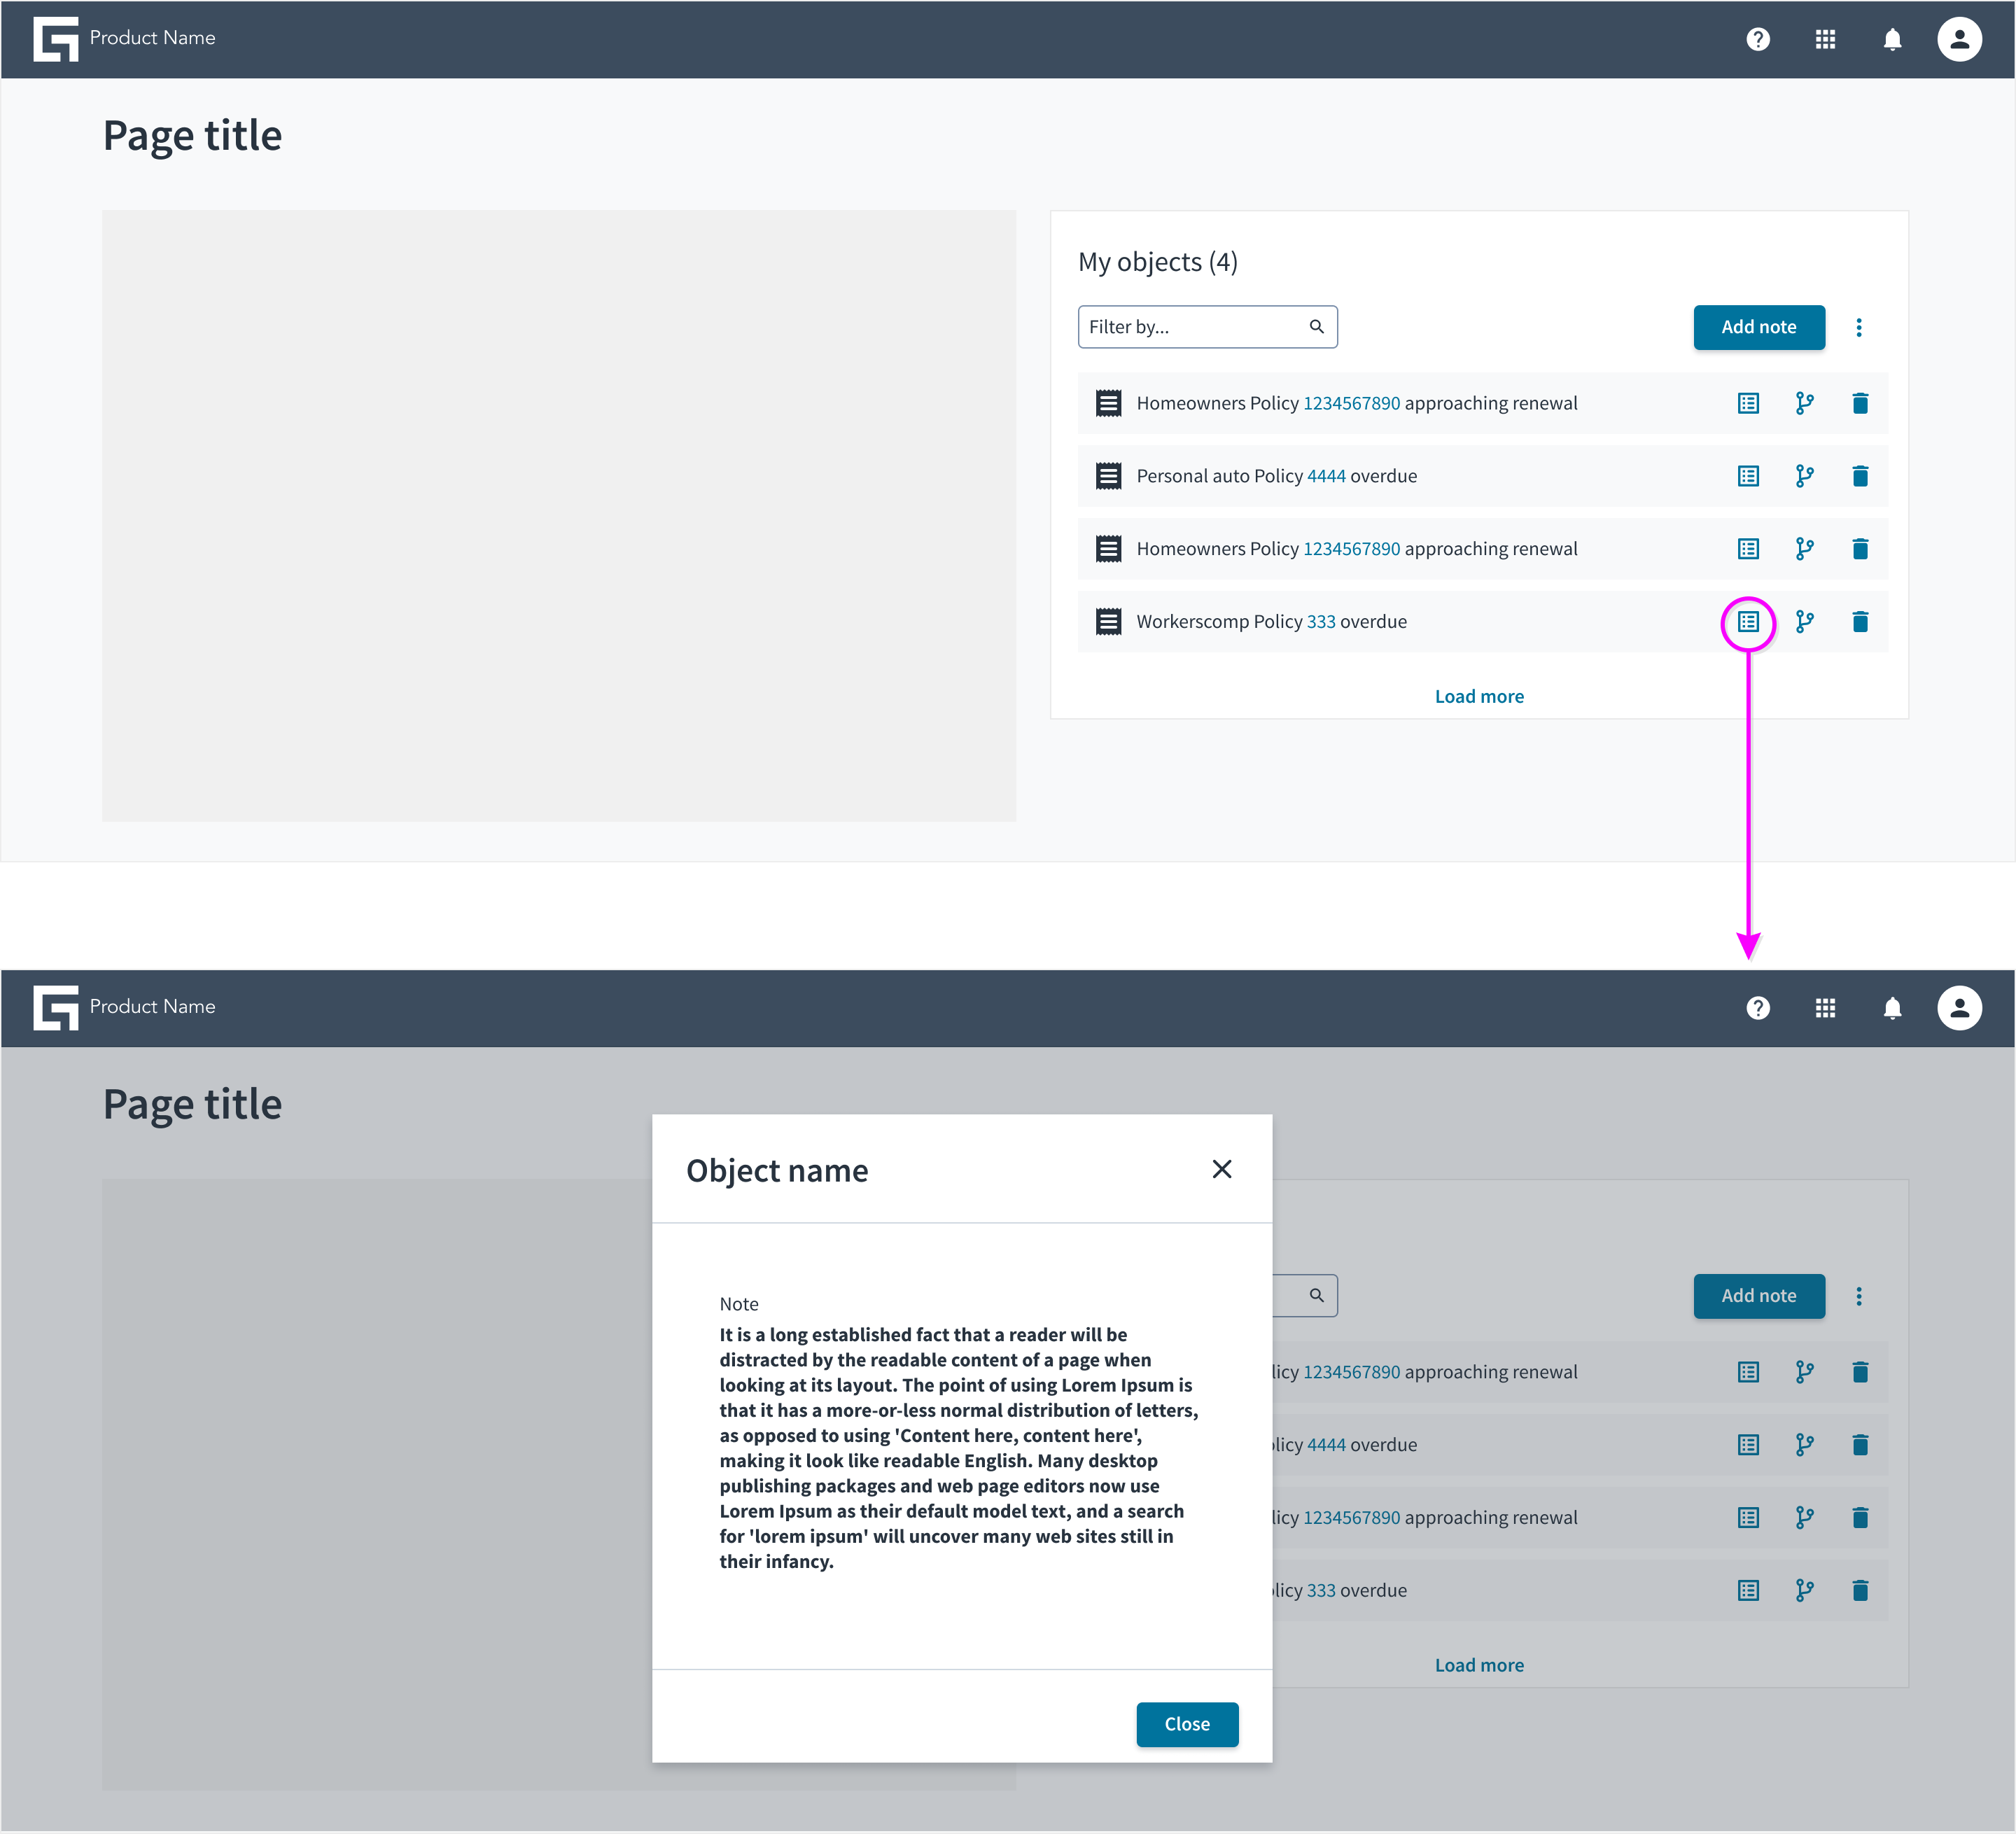This screenshot has width=2016, height=1834.
Task: Open notifications bell in top header
Action: point(1892,39)
